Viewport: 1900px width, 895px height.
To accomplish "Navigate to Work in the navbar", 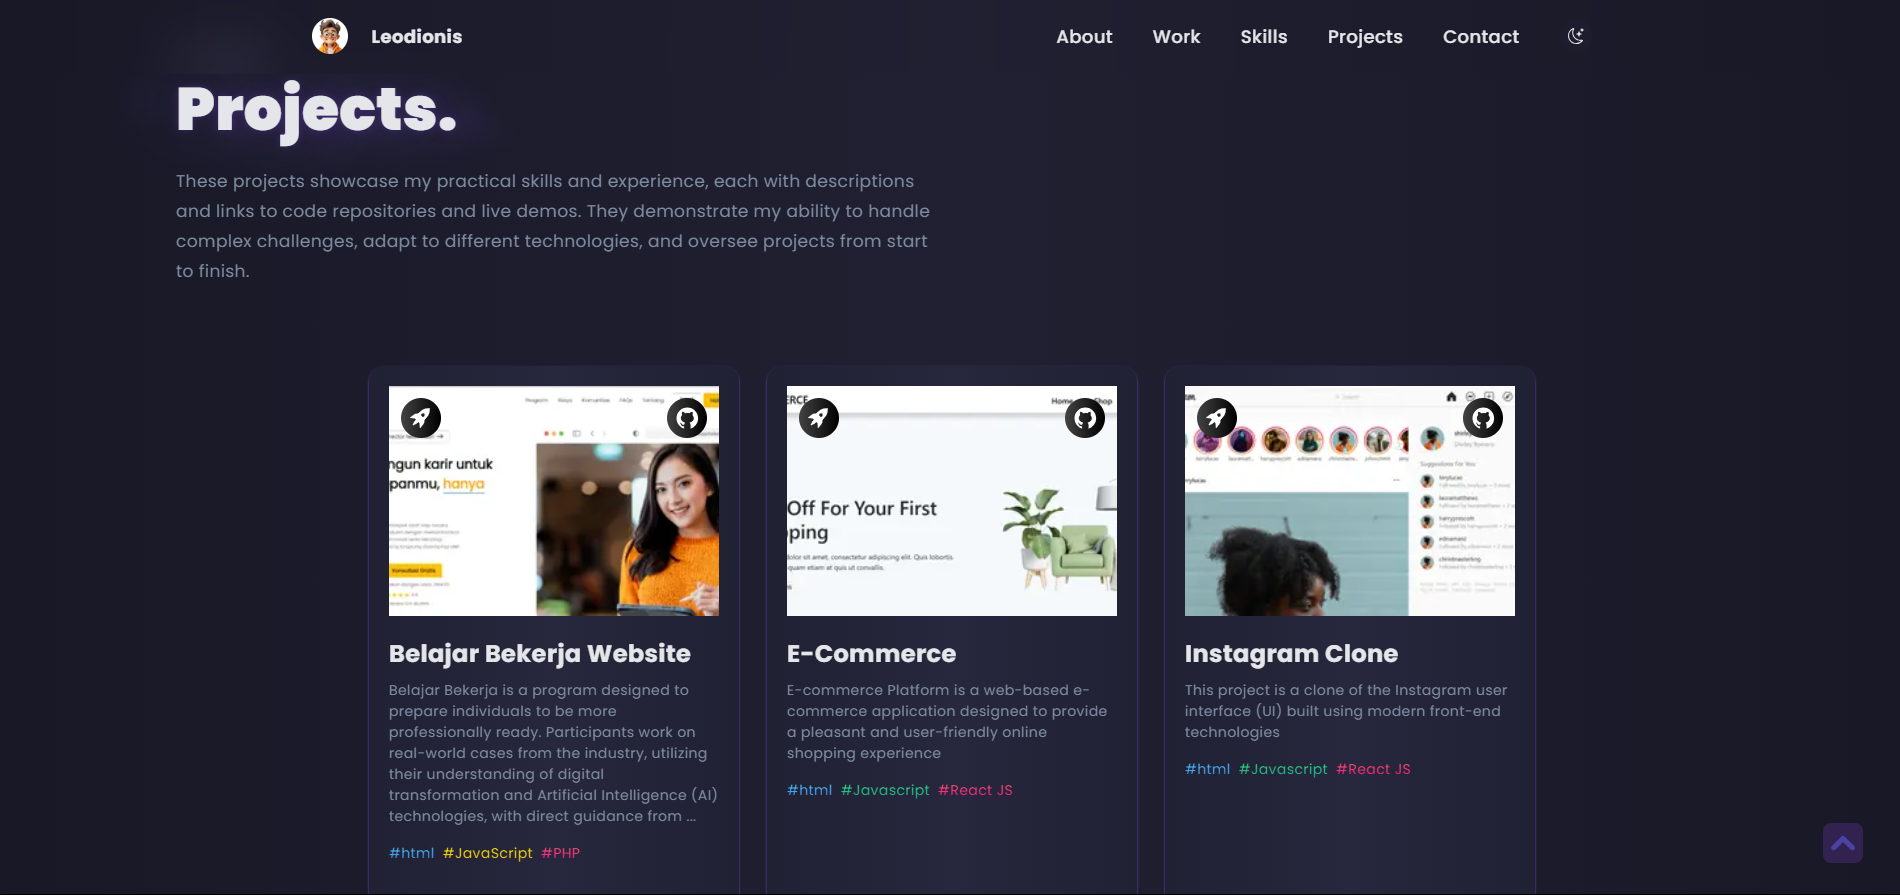I will click(1176, 37).
